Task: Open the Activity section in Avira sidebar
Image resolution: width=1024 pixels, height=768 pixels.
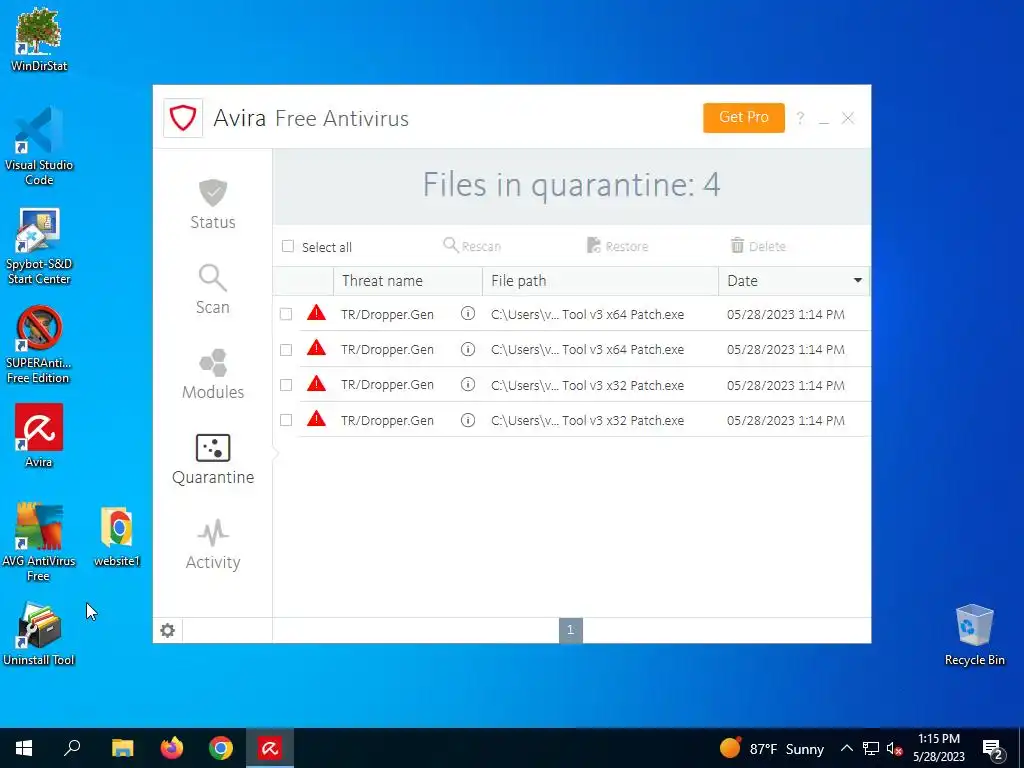Action: click(213, 544)
